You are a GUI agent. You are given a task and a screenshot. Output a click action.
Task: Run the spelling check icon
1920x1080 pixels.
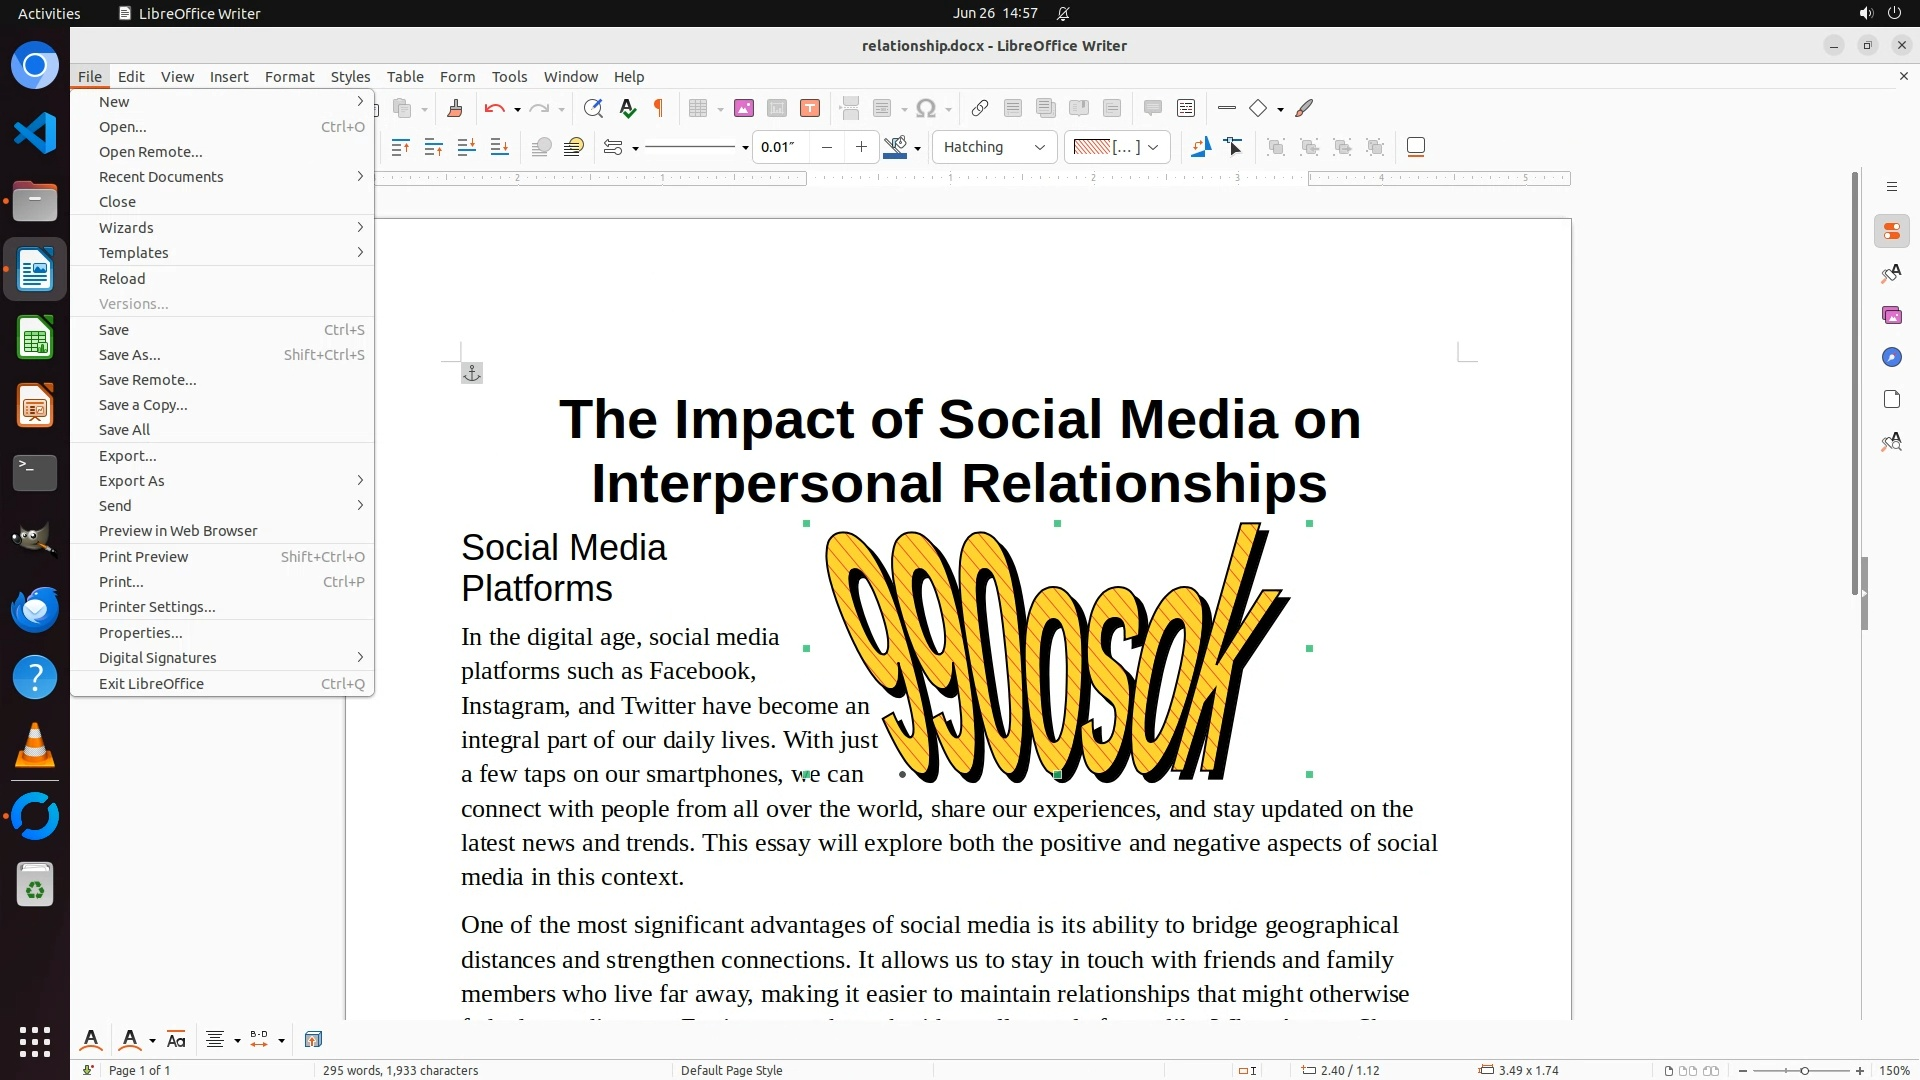pyautogui.click(x=627, y=109)
